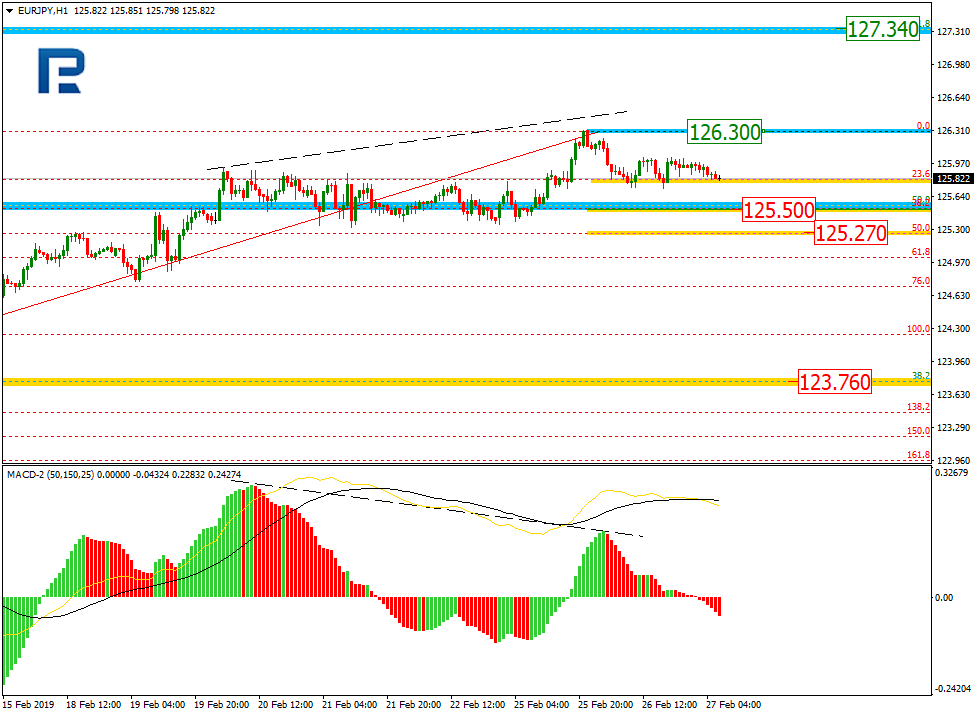
Task: Open the EURJPY,H1 chart dropdown arrow
Action: 9,11
